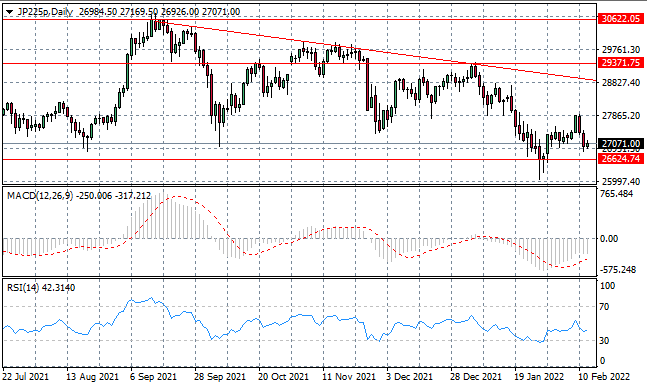This screenshot has width=647, height=387.
Task: Click the 28827.40 price axis value
Action: point(621,83)
